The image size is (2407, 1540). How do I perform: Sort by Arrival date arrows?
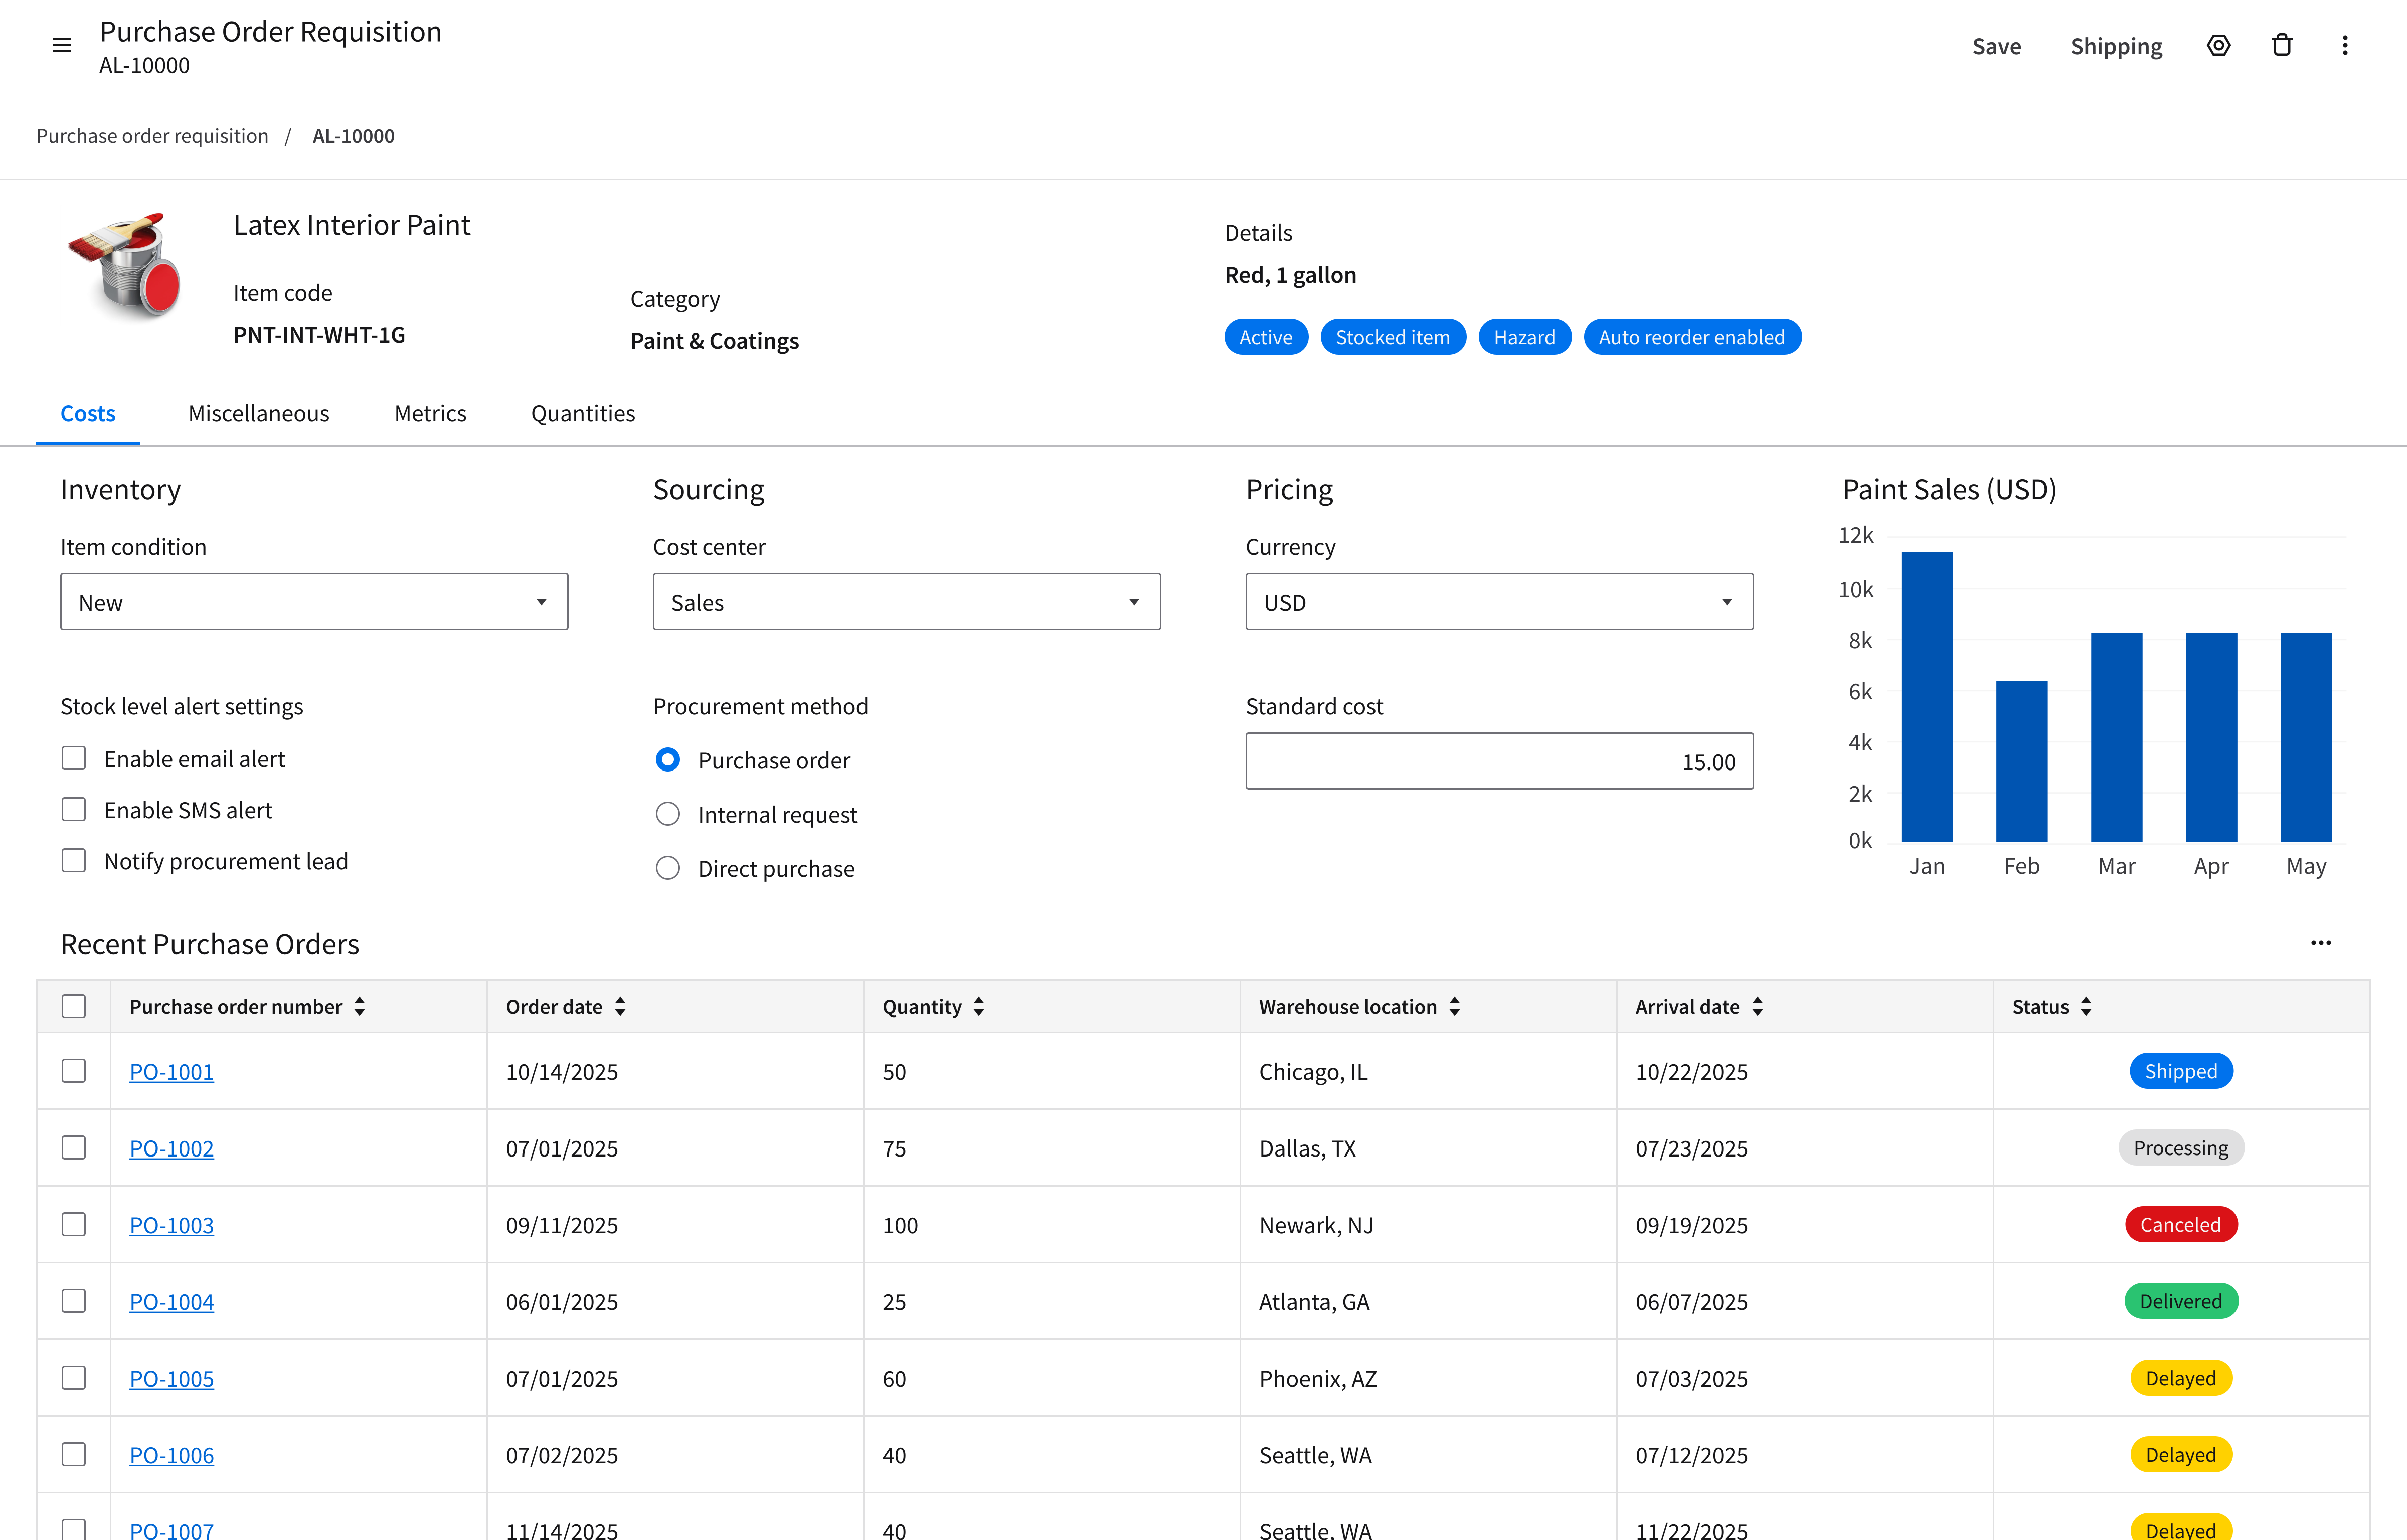tap(1757, 1006)
